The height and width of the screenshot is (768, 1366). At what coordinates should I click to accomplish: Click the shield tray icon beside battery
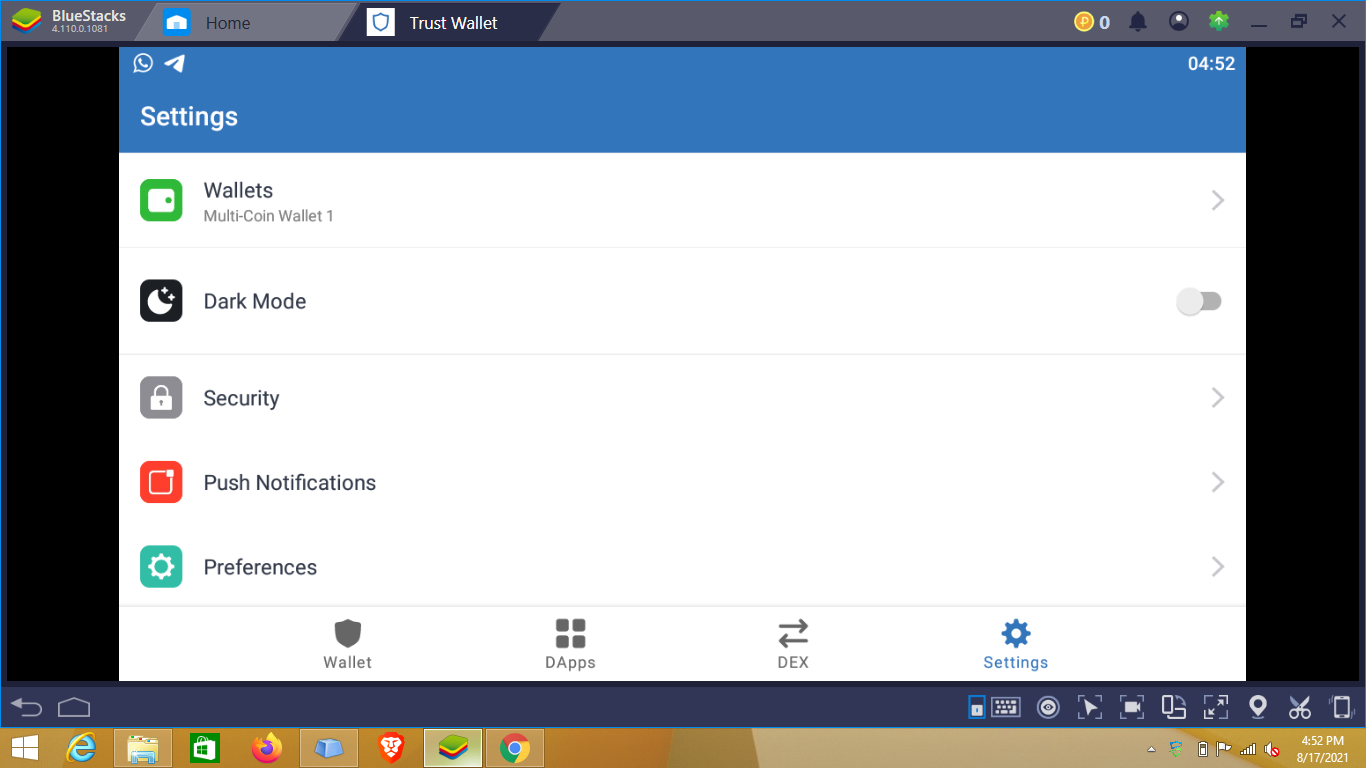tap(1177, 749)
